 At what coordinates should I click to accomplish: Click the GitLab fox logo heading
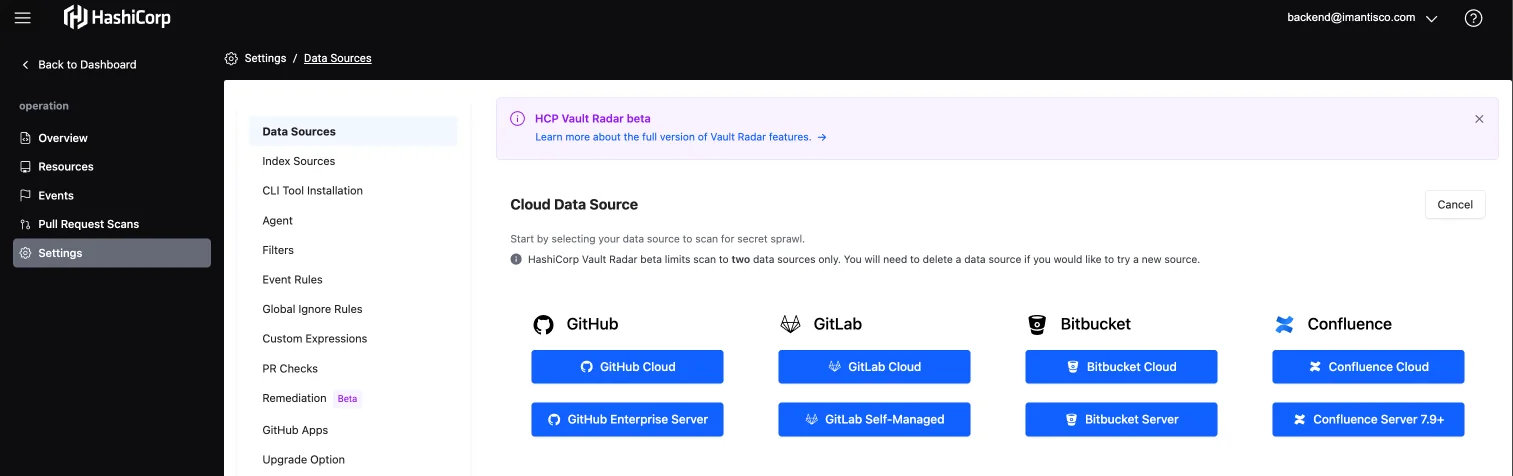pos(790,324)
